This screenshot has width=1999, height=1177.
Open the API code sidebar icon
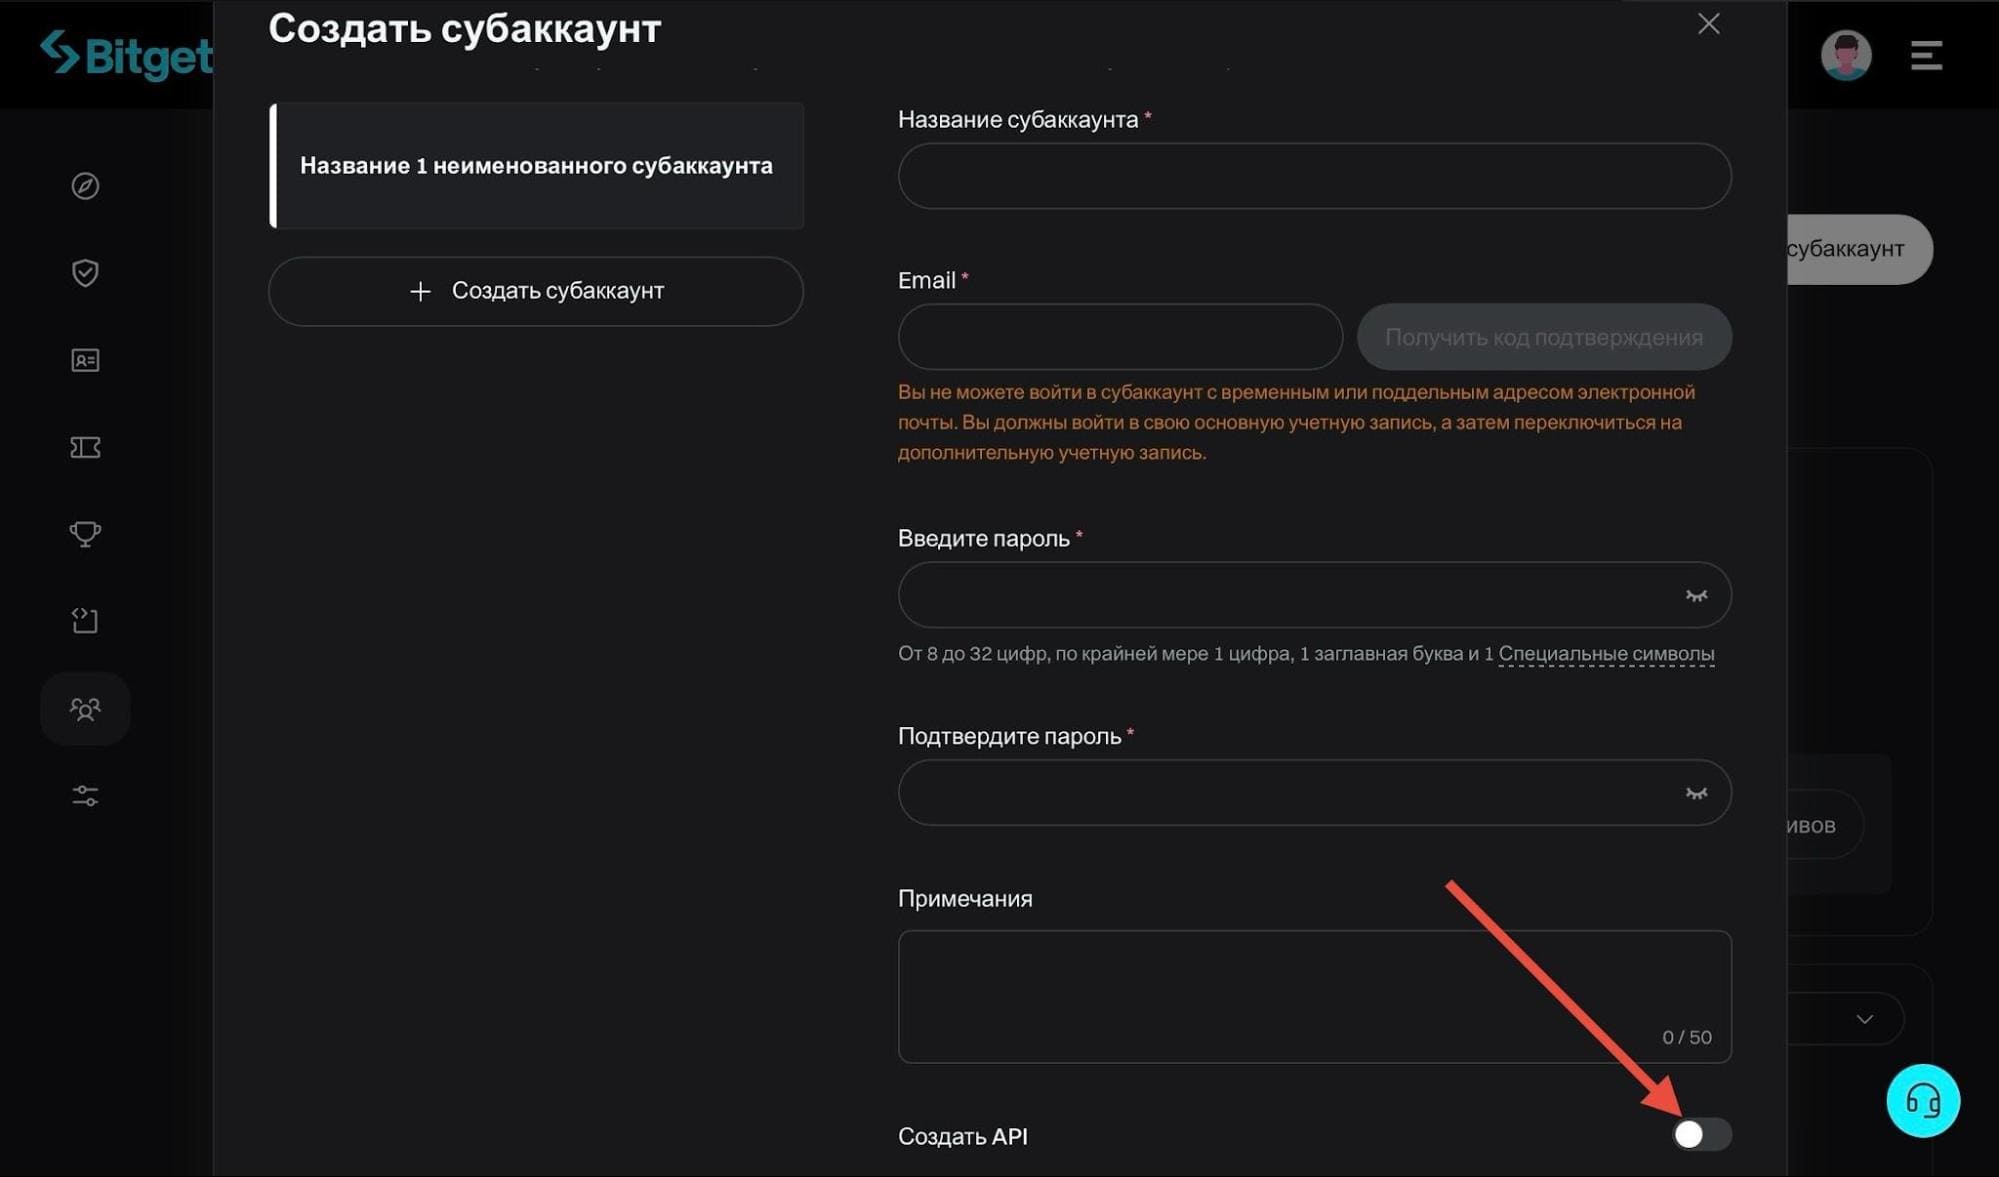(x=85, y=621)
